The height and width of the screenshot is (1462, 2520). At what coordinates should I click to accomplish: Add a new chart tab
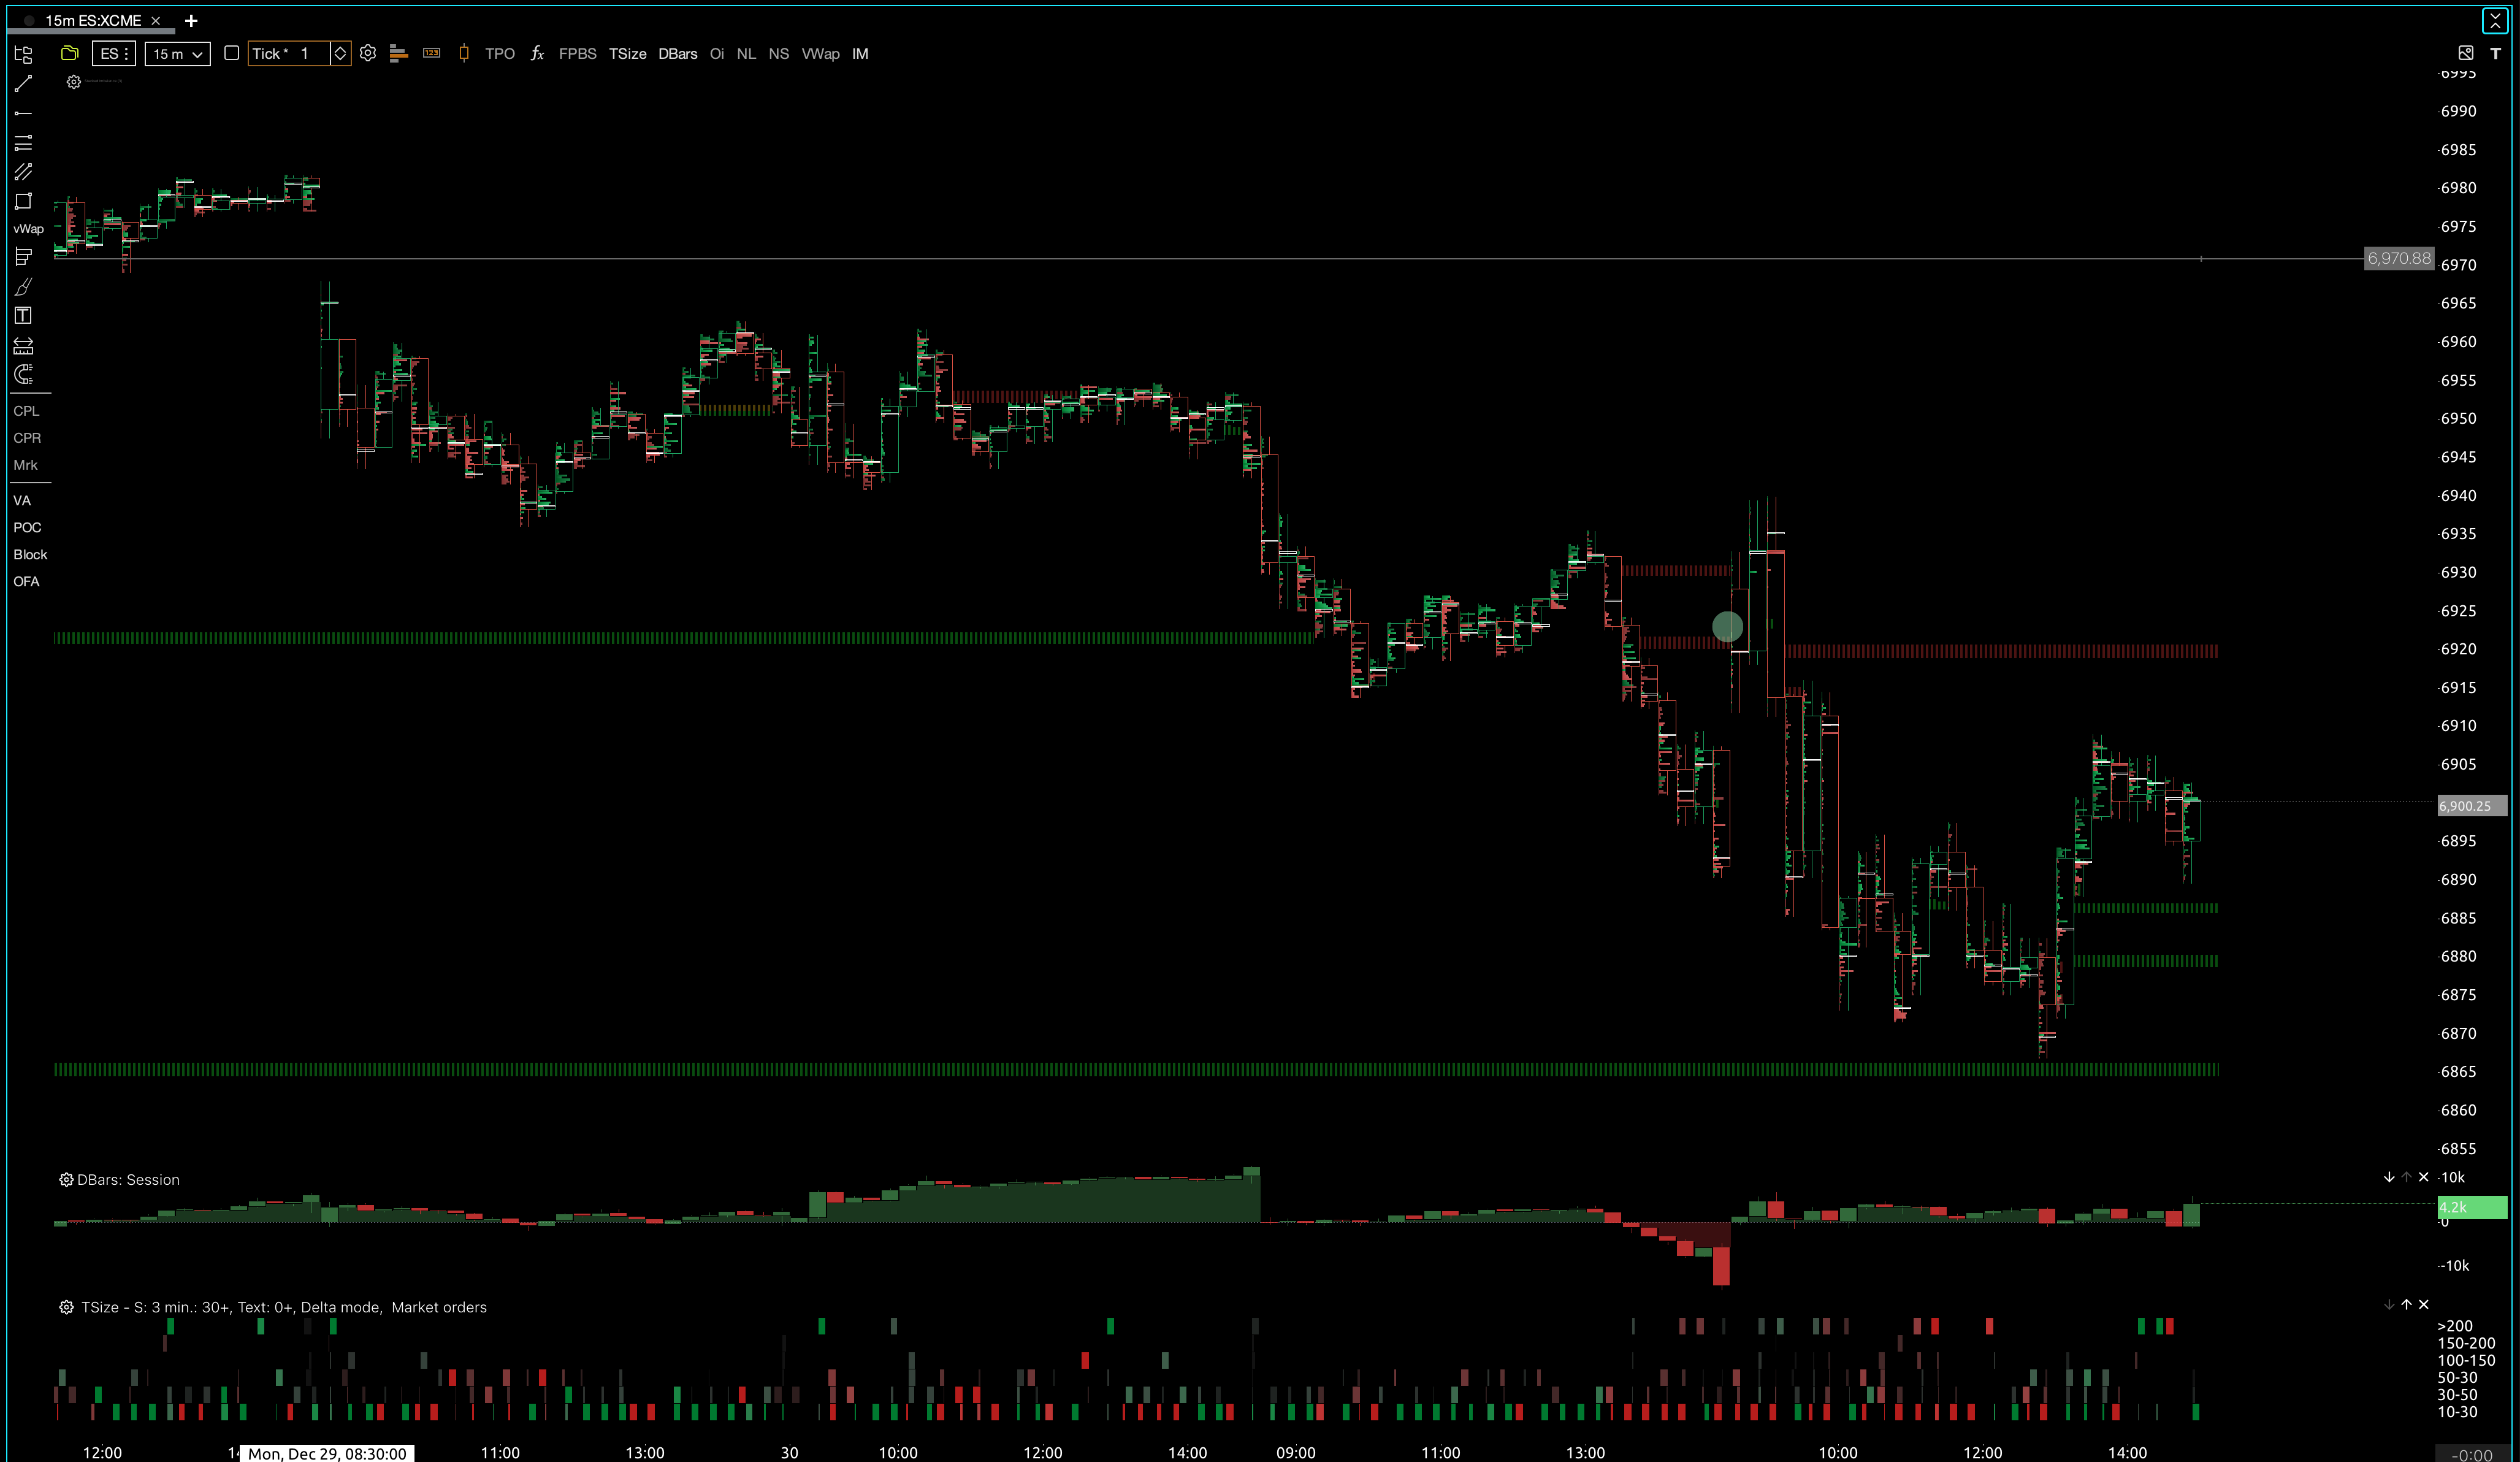pos(191,20)
